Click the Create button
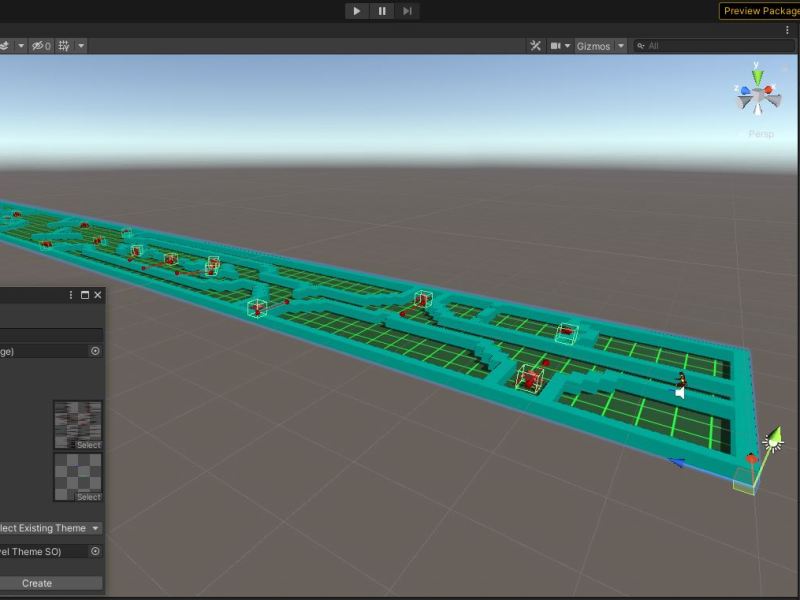This screenshot has height=600, width=800. [x=37, y=583]
